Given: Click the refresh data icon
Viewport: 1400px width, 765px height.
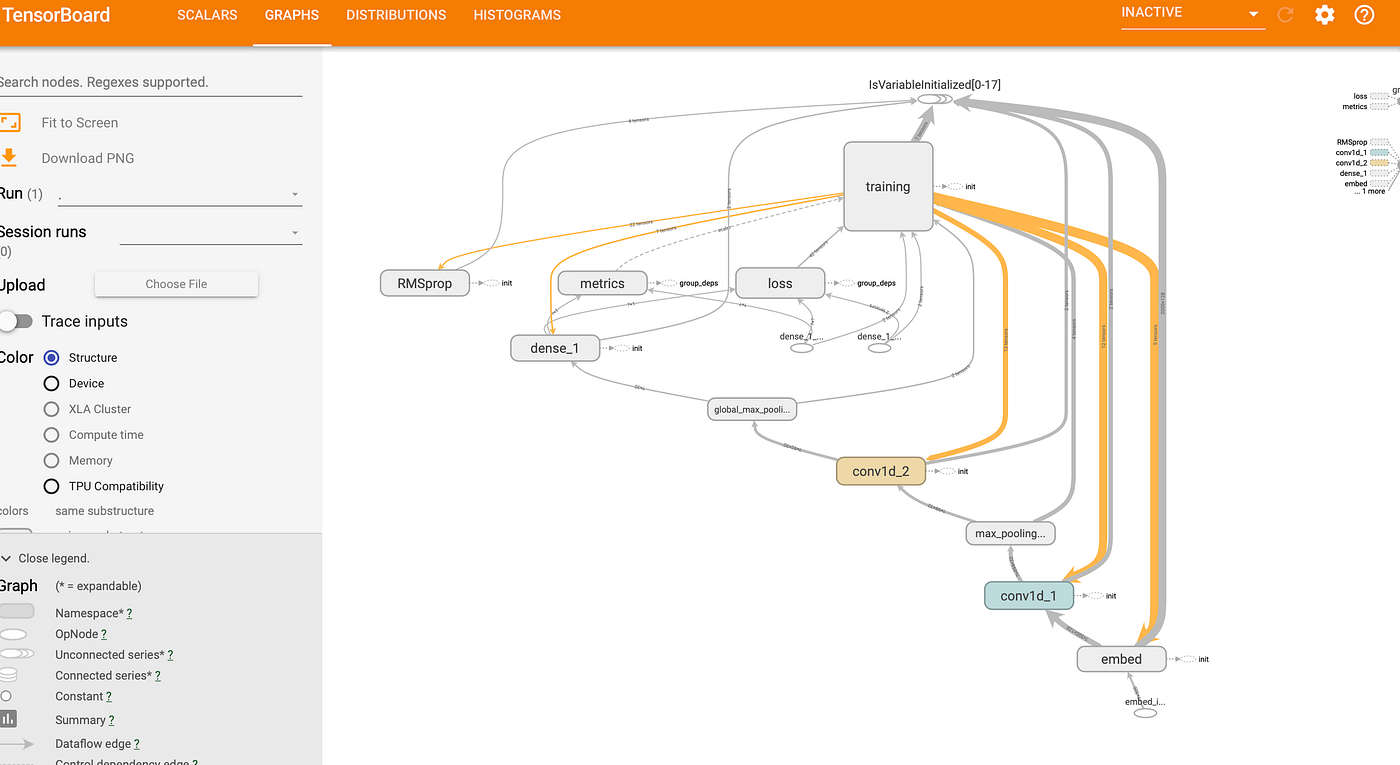Looking at the screenshot, I should tap(1285, 15).
